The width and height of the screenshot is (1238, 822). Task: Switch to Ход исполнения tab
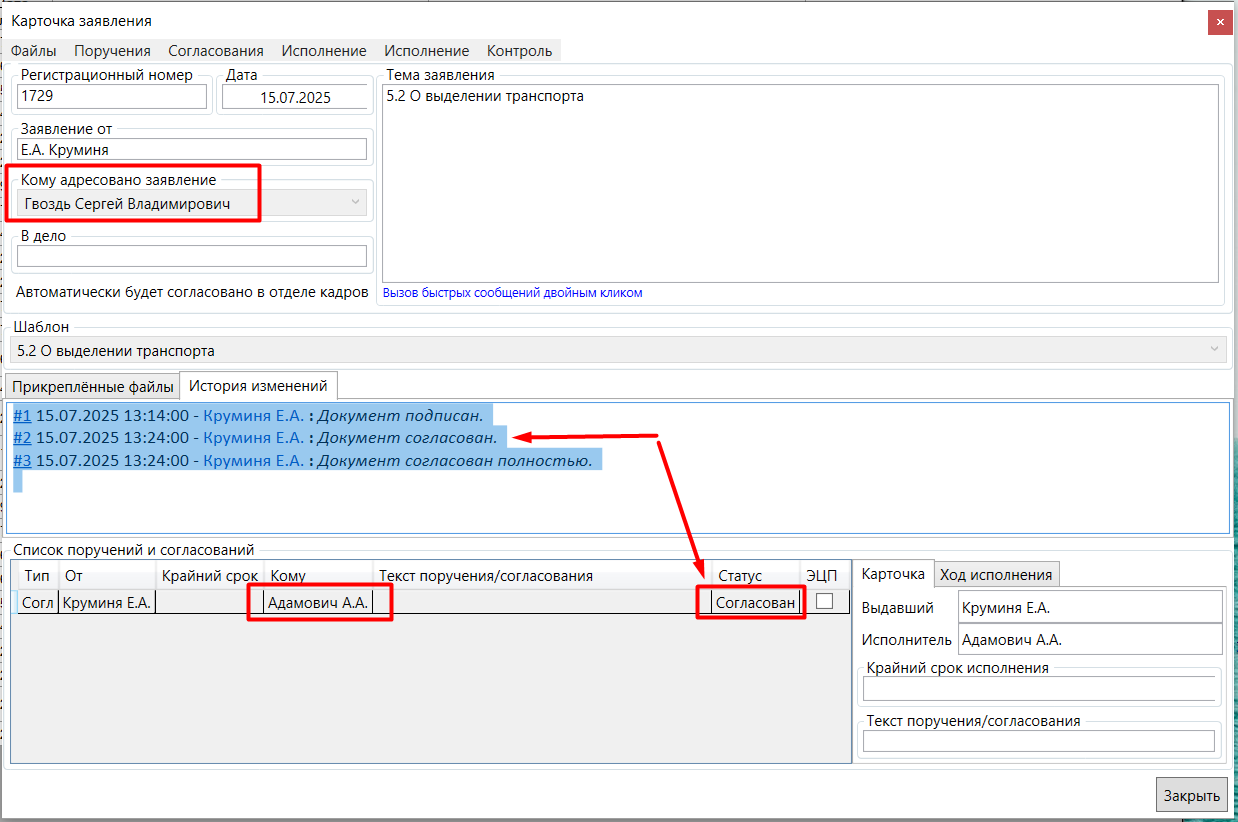pos(996,574)
